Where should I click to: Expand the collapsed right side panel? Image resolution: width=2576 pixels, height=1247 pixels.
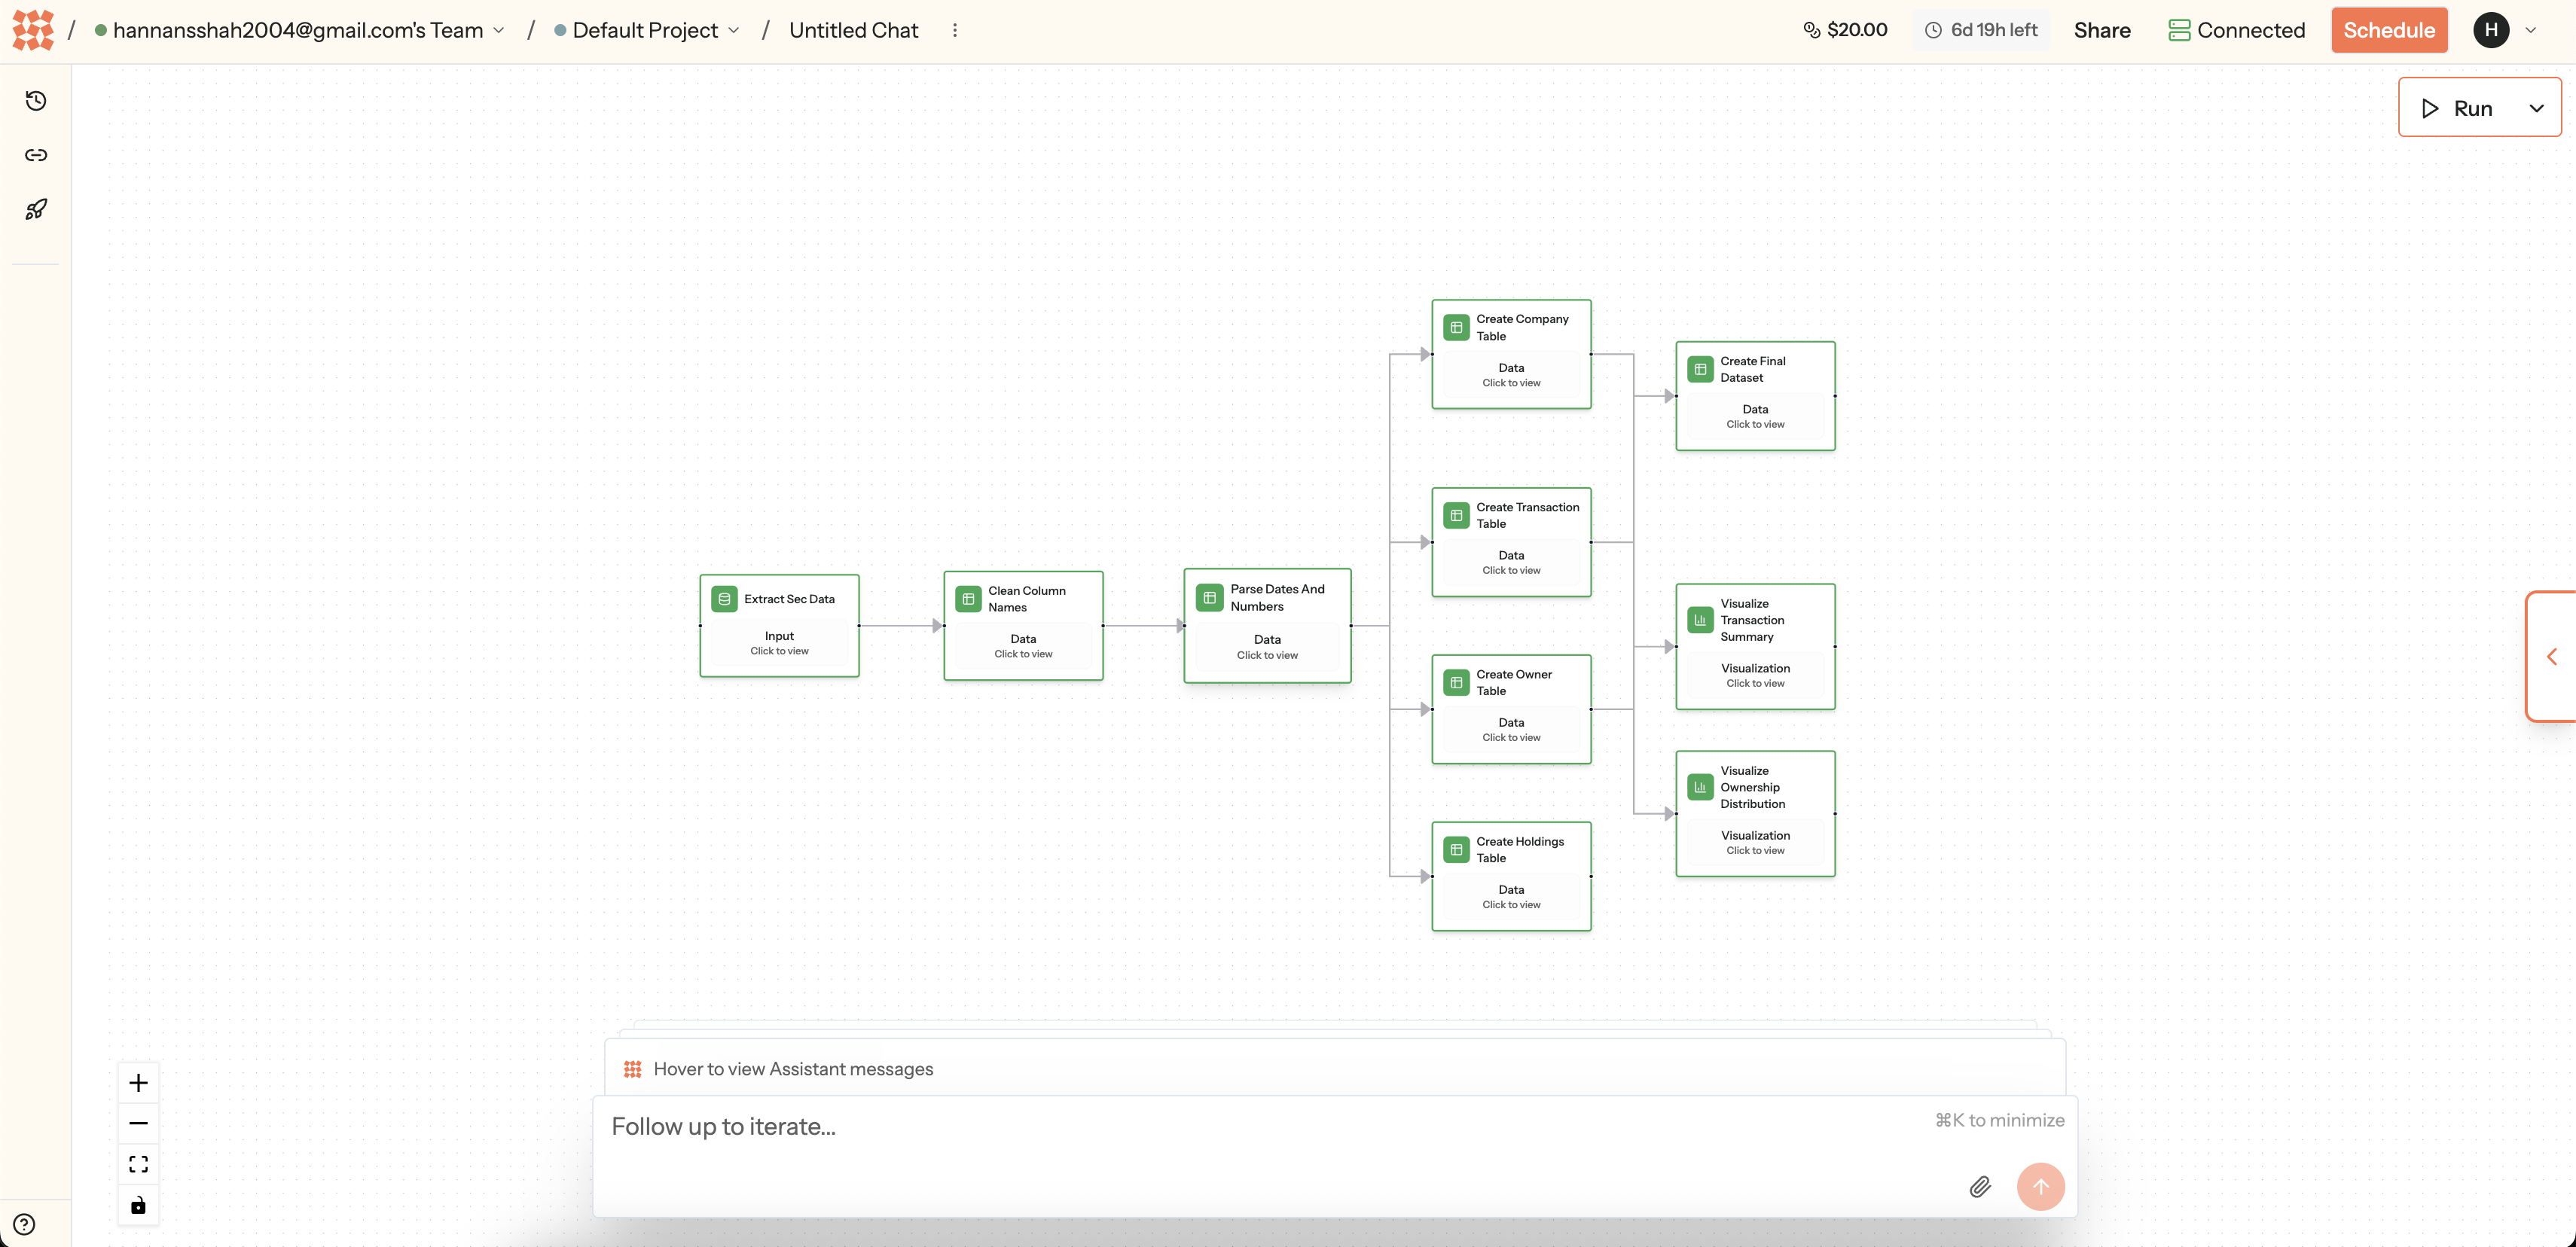[x=2551, y=656]
